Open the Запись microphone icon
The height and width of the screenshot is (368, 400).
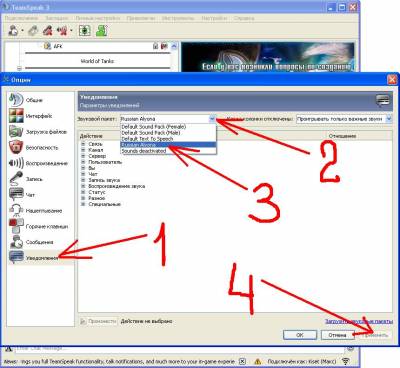click(16, 179)
